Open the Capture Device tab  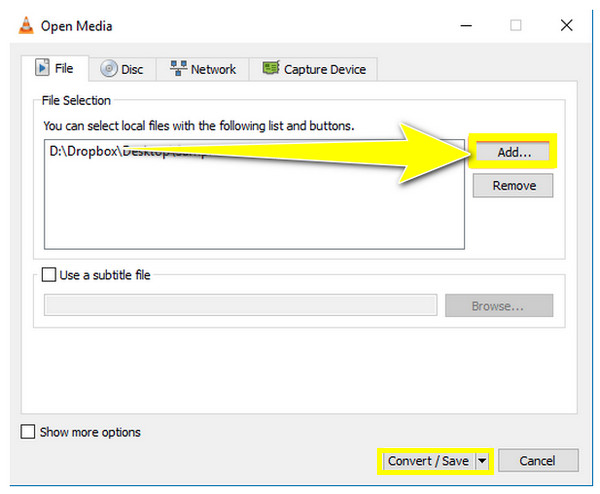click(x=314, y=70)
